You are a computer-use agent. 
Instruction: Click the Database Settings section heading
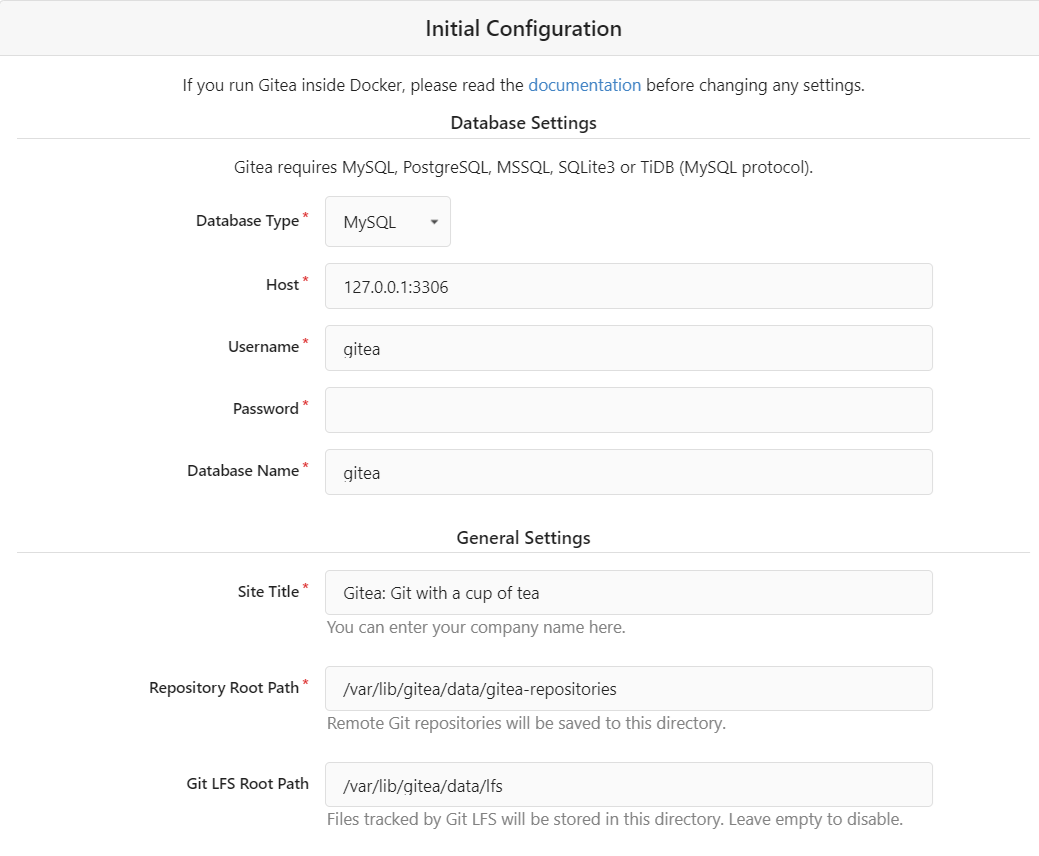(523, 122)
